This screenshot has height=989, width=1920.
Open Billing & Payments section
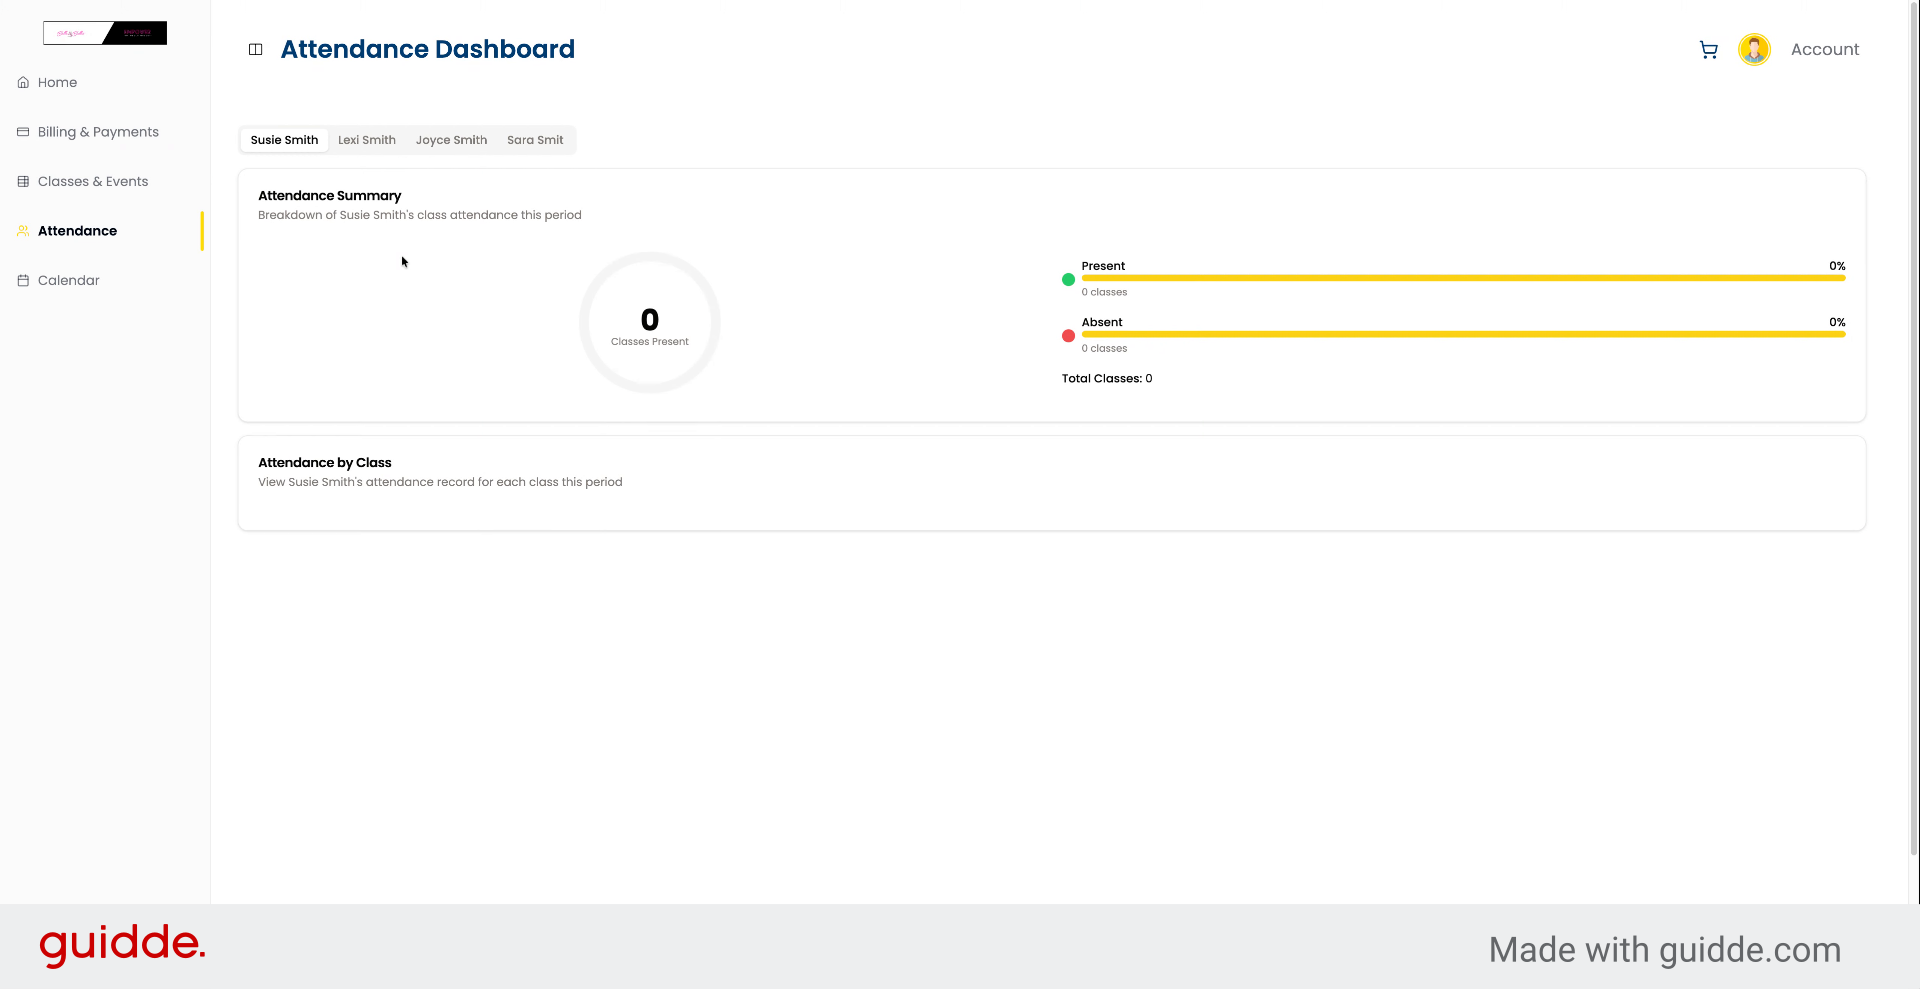[x=98, y=132]
